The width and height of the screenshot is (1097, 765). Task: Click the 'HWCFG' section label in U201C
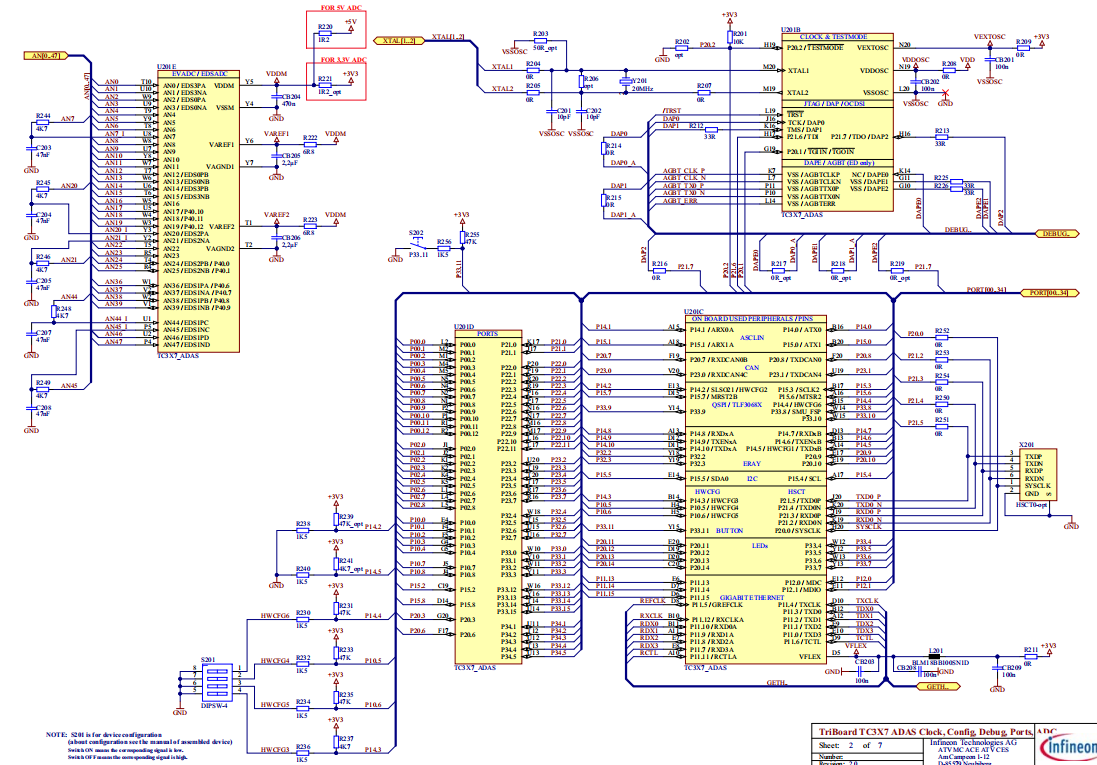pos(707,492)
